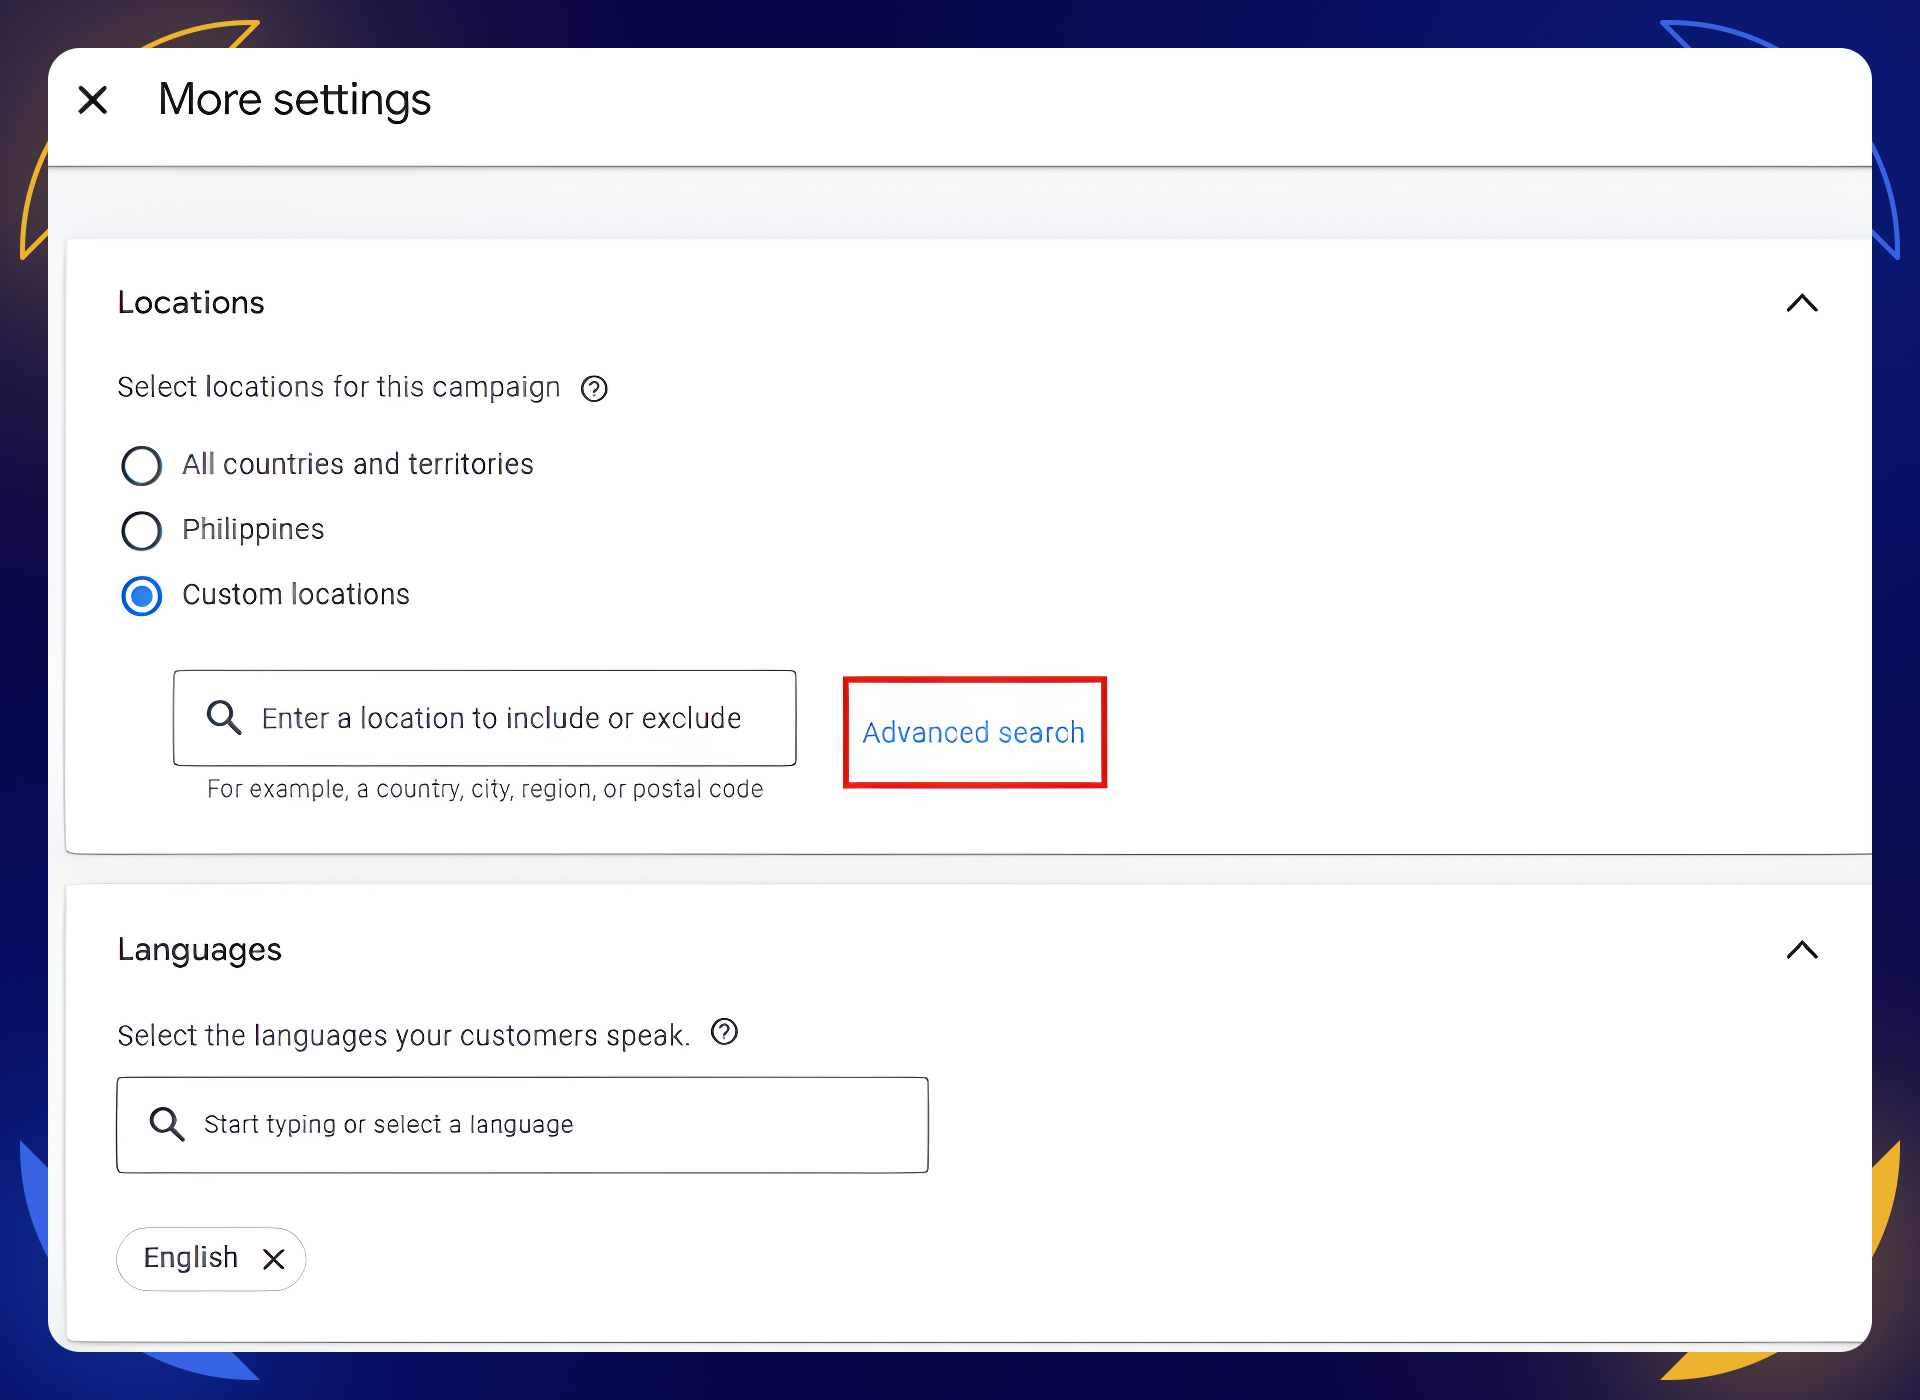Choose the Philippines radio option

tap(142, 531)
